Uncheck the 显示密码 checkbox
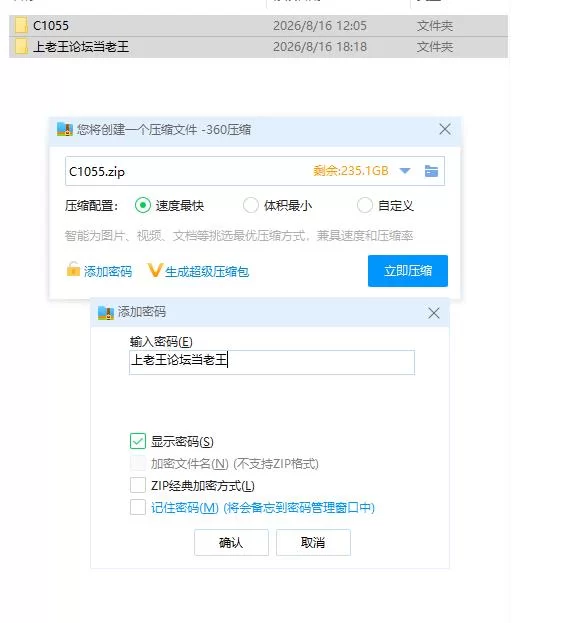This screenshot has height=623, width=561. [x=138, y=441]
